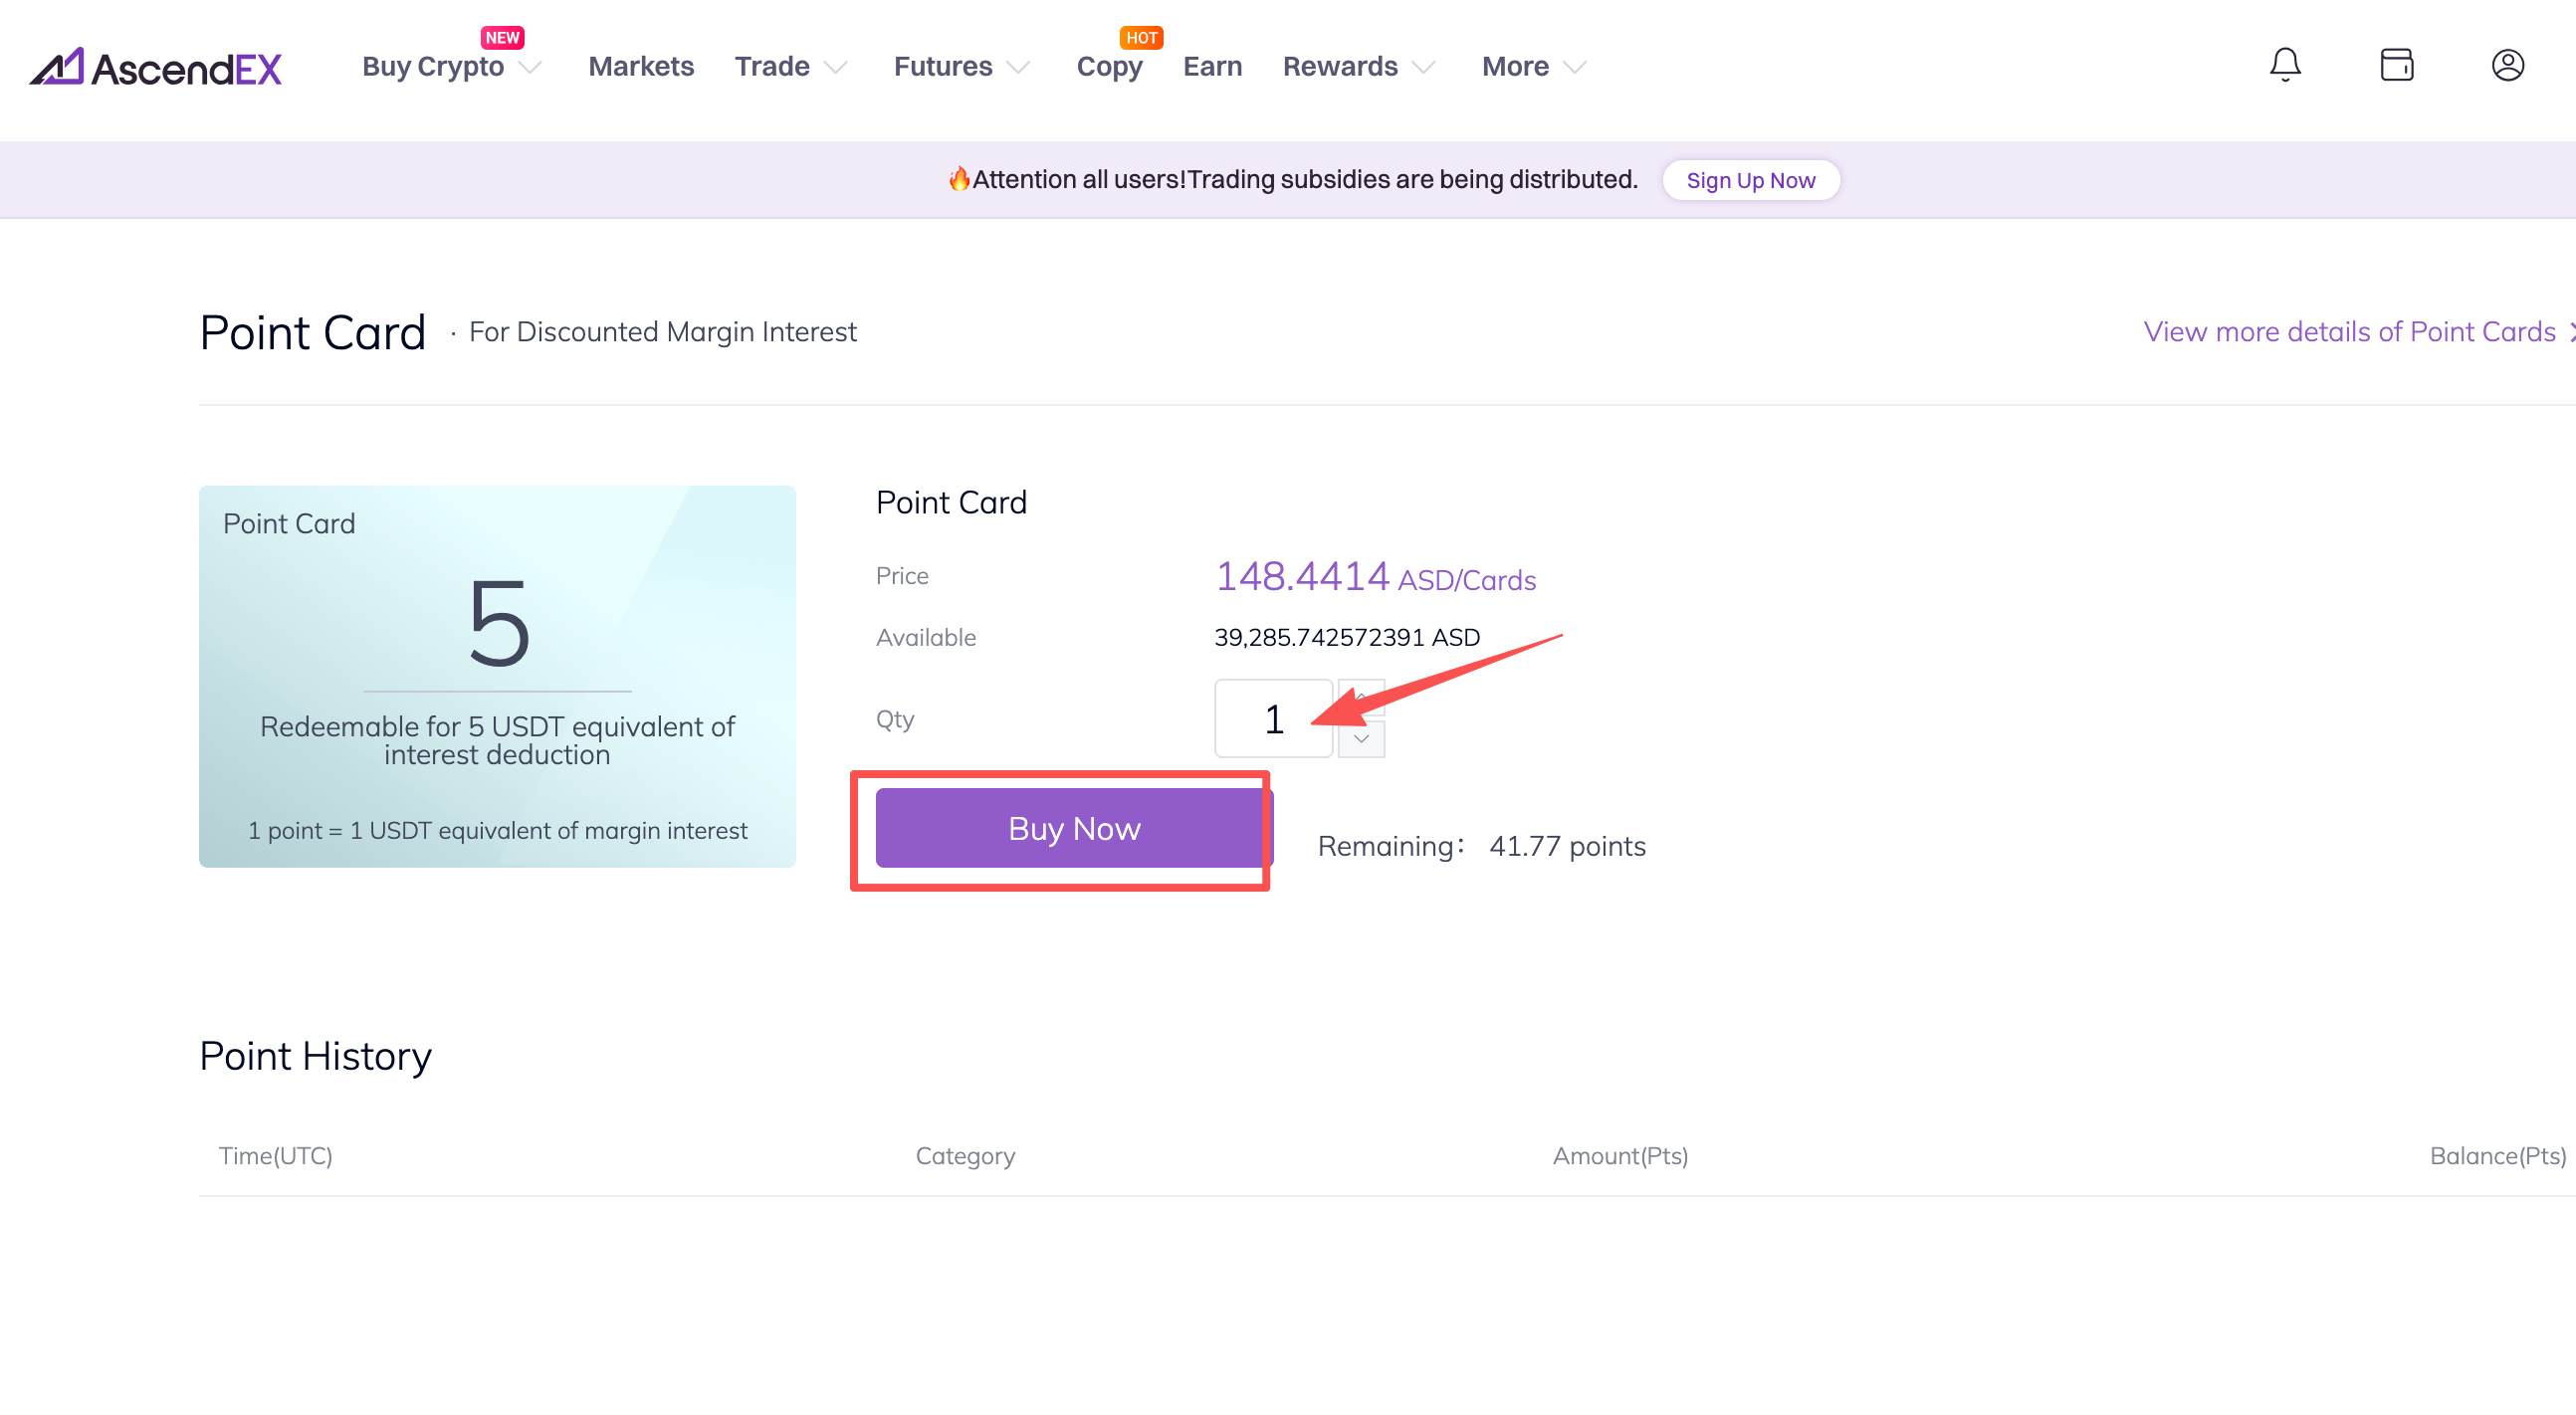Open the Copy trading page
The width and height of the screenshot is (2576, 1415).
point(1108,67)
